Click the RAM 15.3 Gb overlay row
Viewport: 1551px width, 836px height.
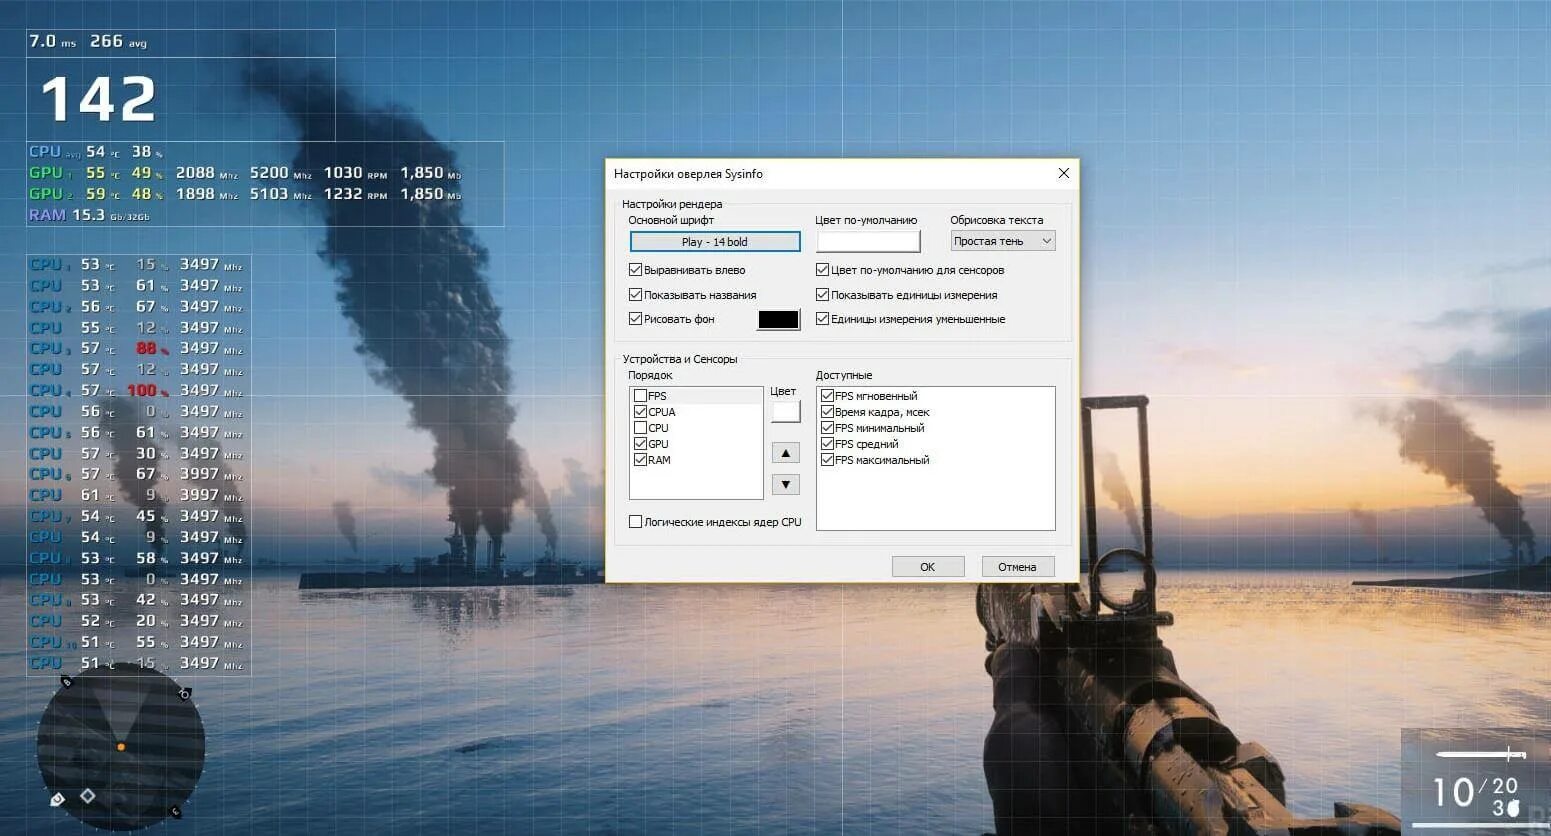[x=89, y=215]
